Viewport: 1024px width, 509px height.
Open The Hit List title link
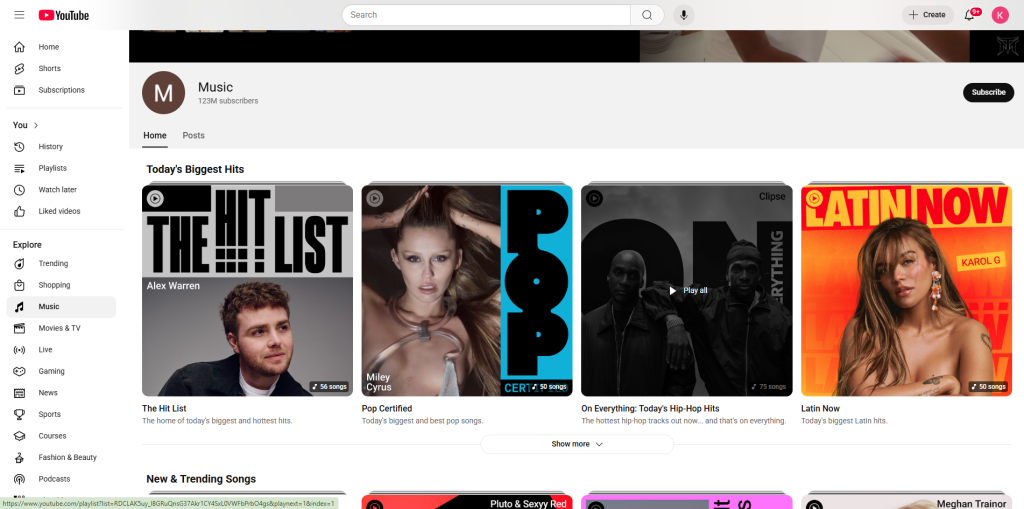click(165, 409)
